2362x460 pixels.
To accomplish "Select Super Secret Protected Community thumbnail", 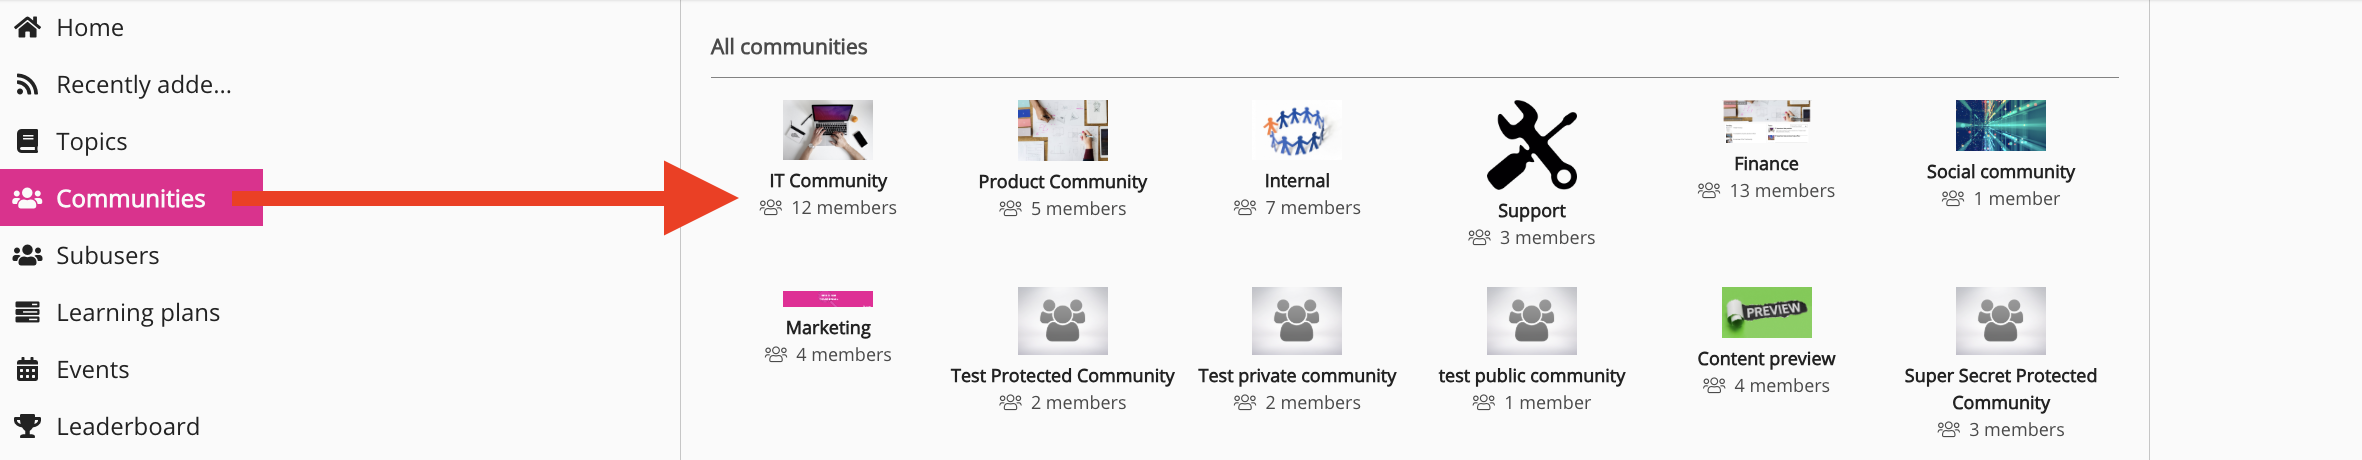I will click(x=2000, y=321).
